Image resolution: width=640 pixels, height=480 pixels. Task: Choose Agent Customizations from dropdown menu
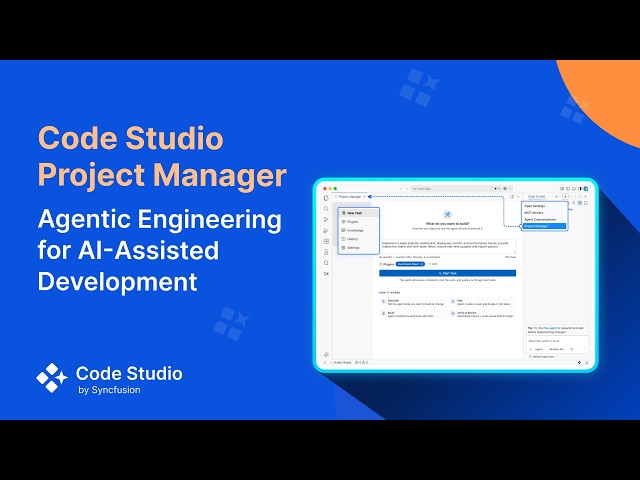[544, 219]
